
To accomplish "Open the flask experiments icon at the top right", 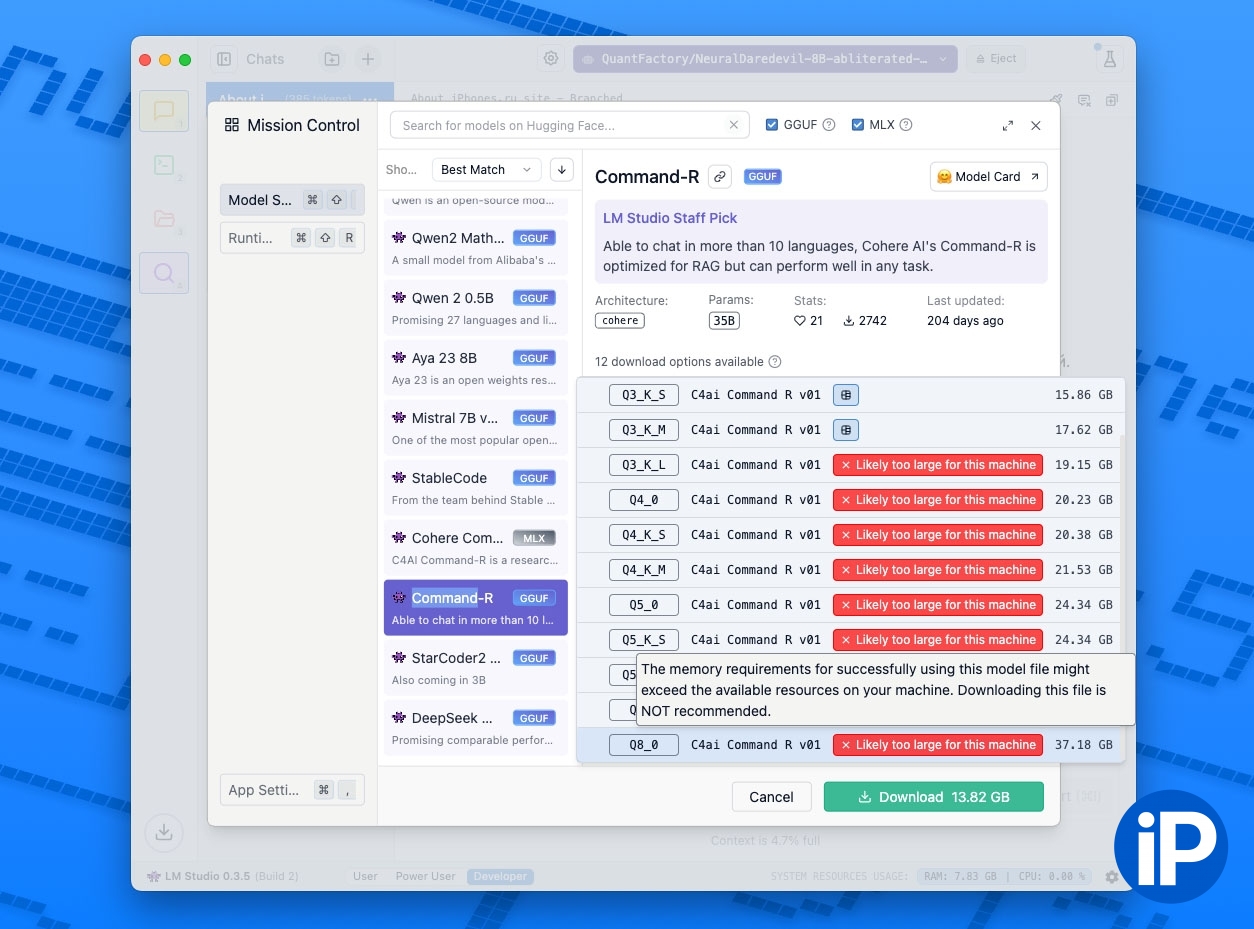I will [x=1109, y=59].
